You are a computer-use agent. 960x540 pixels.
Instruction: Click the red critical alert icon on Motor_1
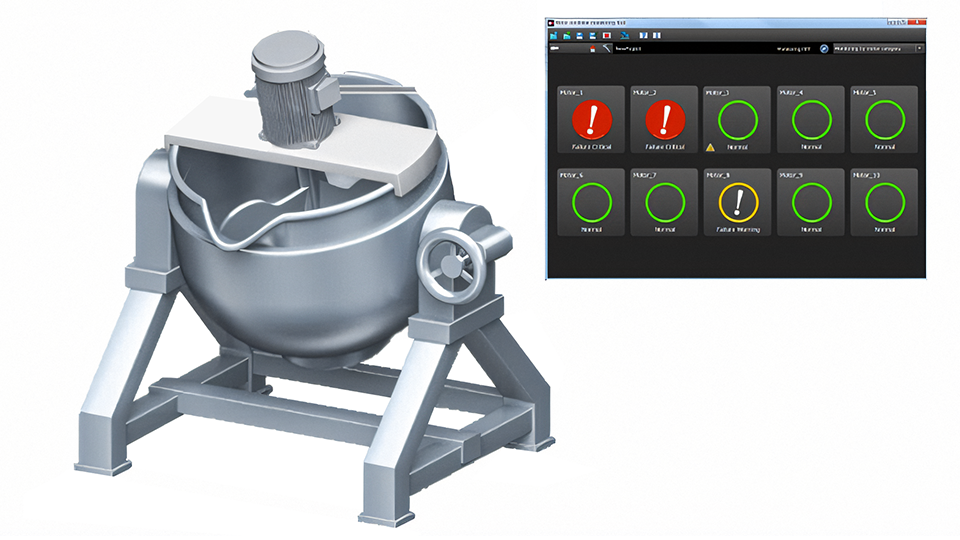click(x=591, y=120)
